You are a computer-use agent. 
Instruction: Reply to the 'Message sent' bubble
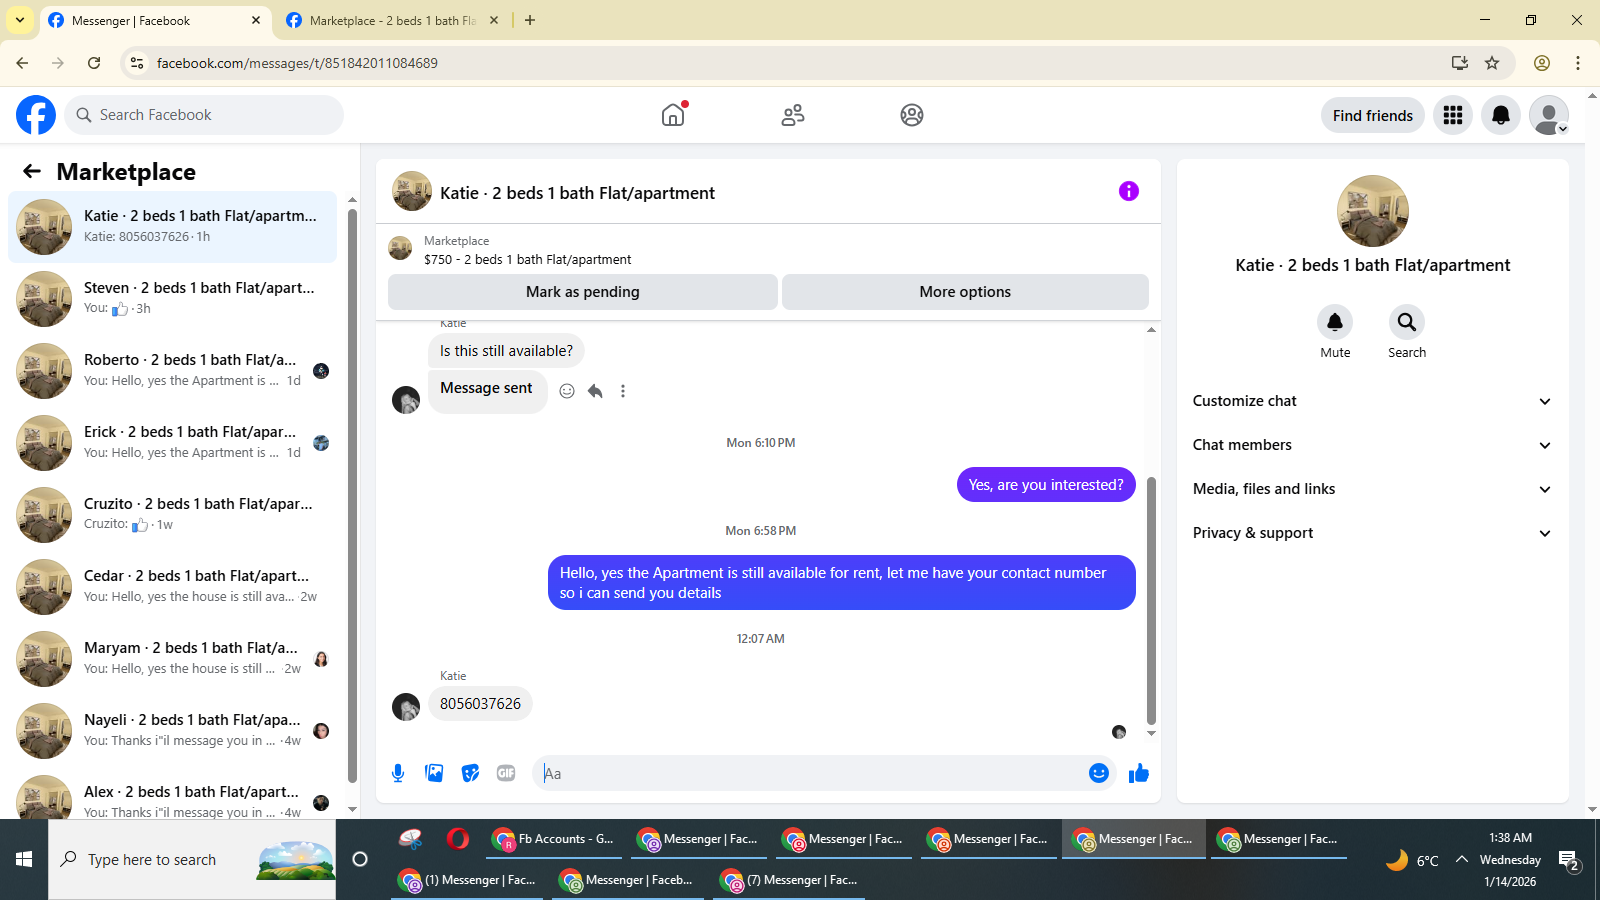point(595,391)
